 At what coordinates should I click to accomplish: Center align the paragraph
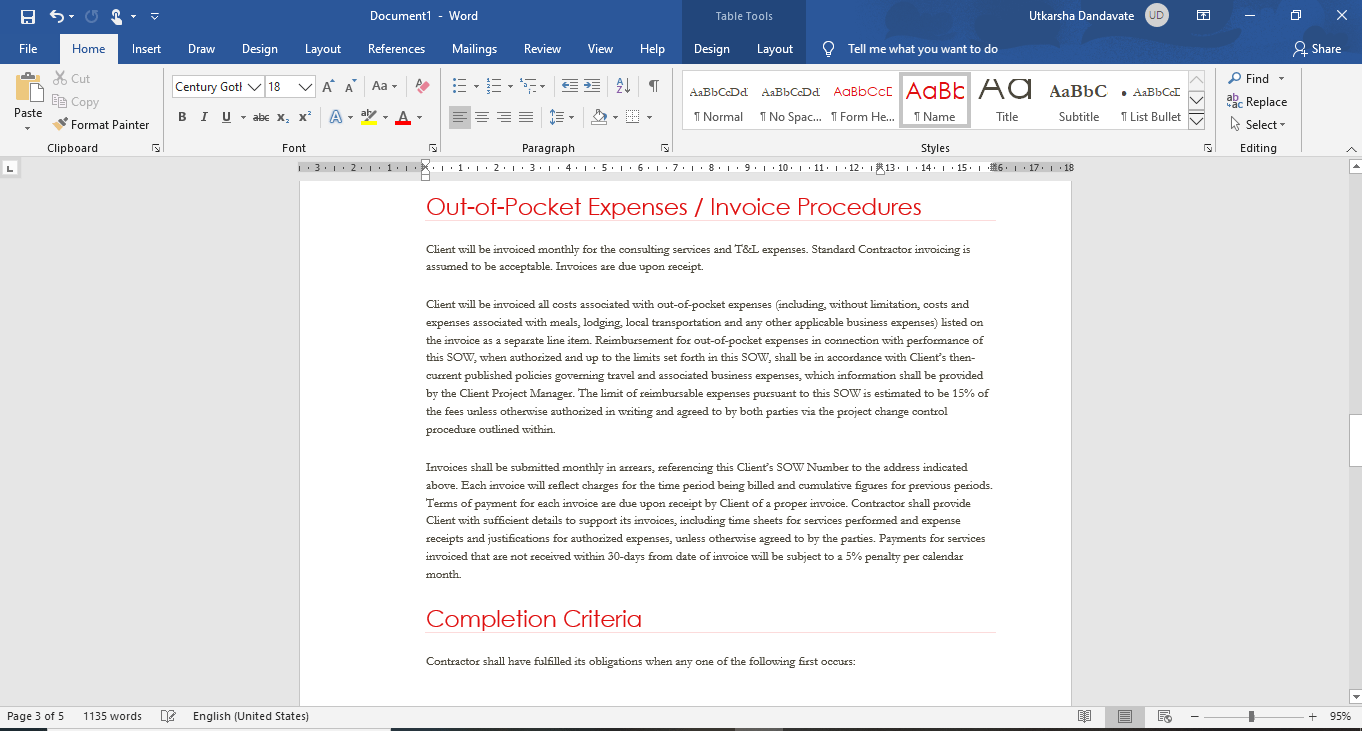coord(482,117)
